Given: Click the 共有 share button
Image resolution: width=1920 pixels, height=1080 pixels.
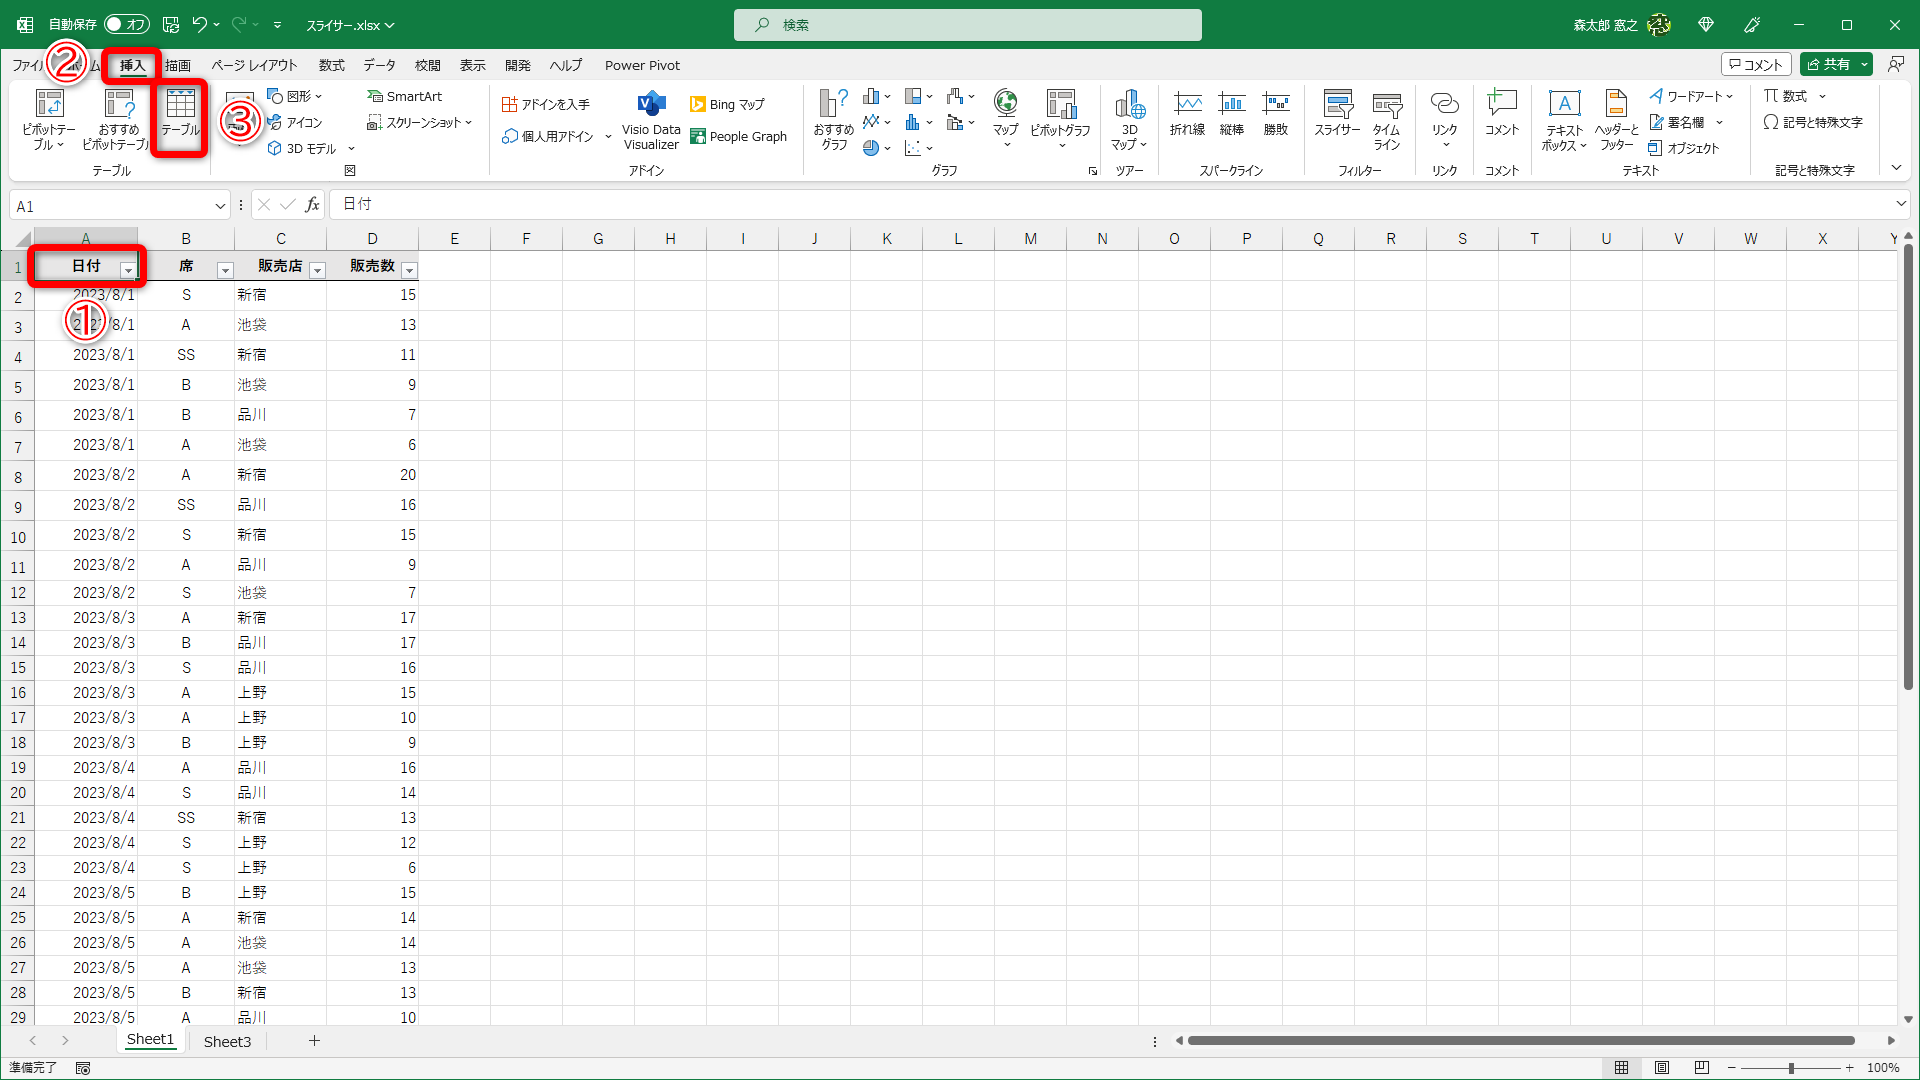Looking at the screenshot, I should pos(1829,64).
